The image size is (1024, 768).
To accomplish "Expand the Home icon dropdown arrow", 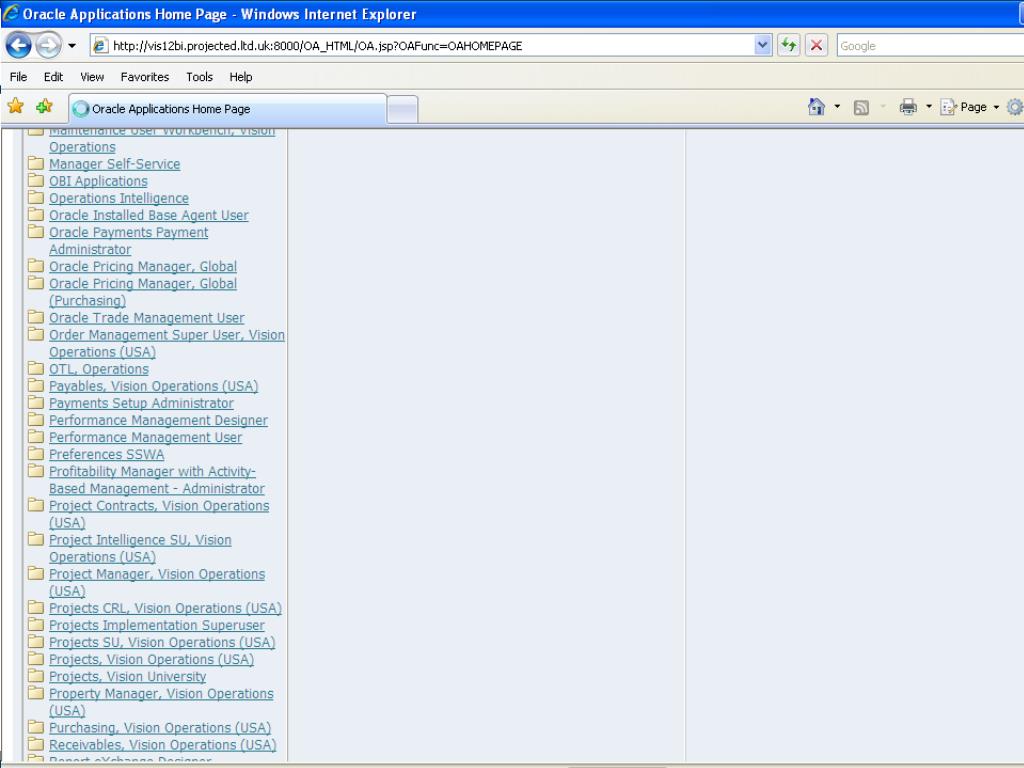I will click(837, 106).
